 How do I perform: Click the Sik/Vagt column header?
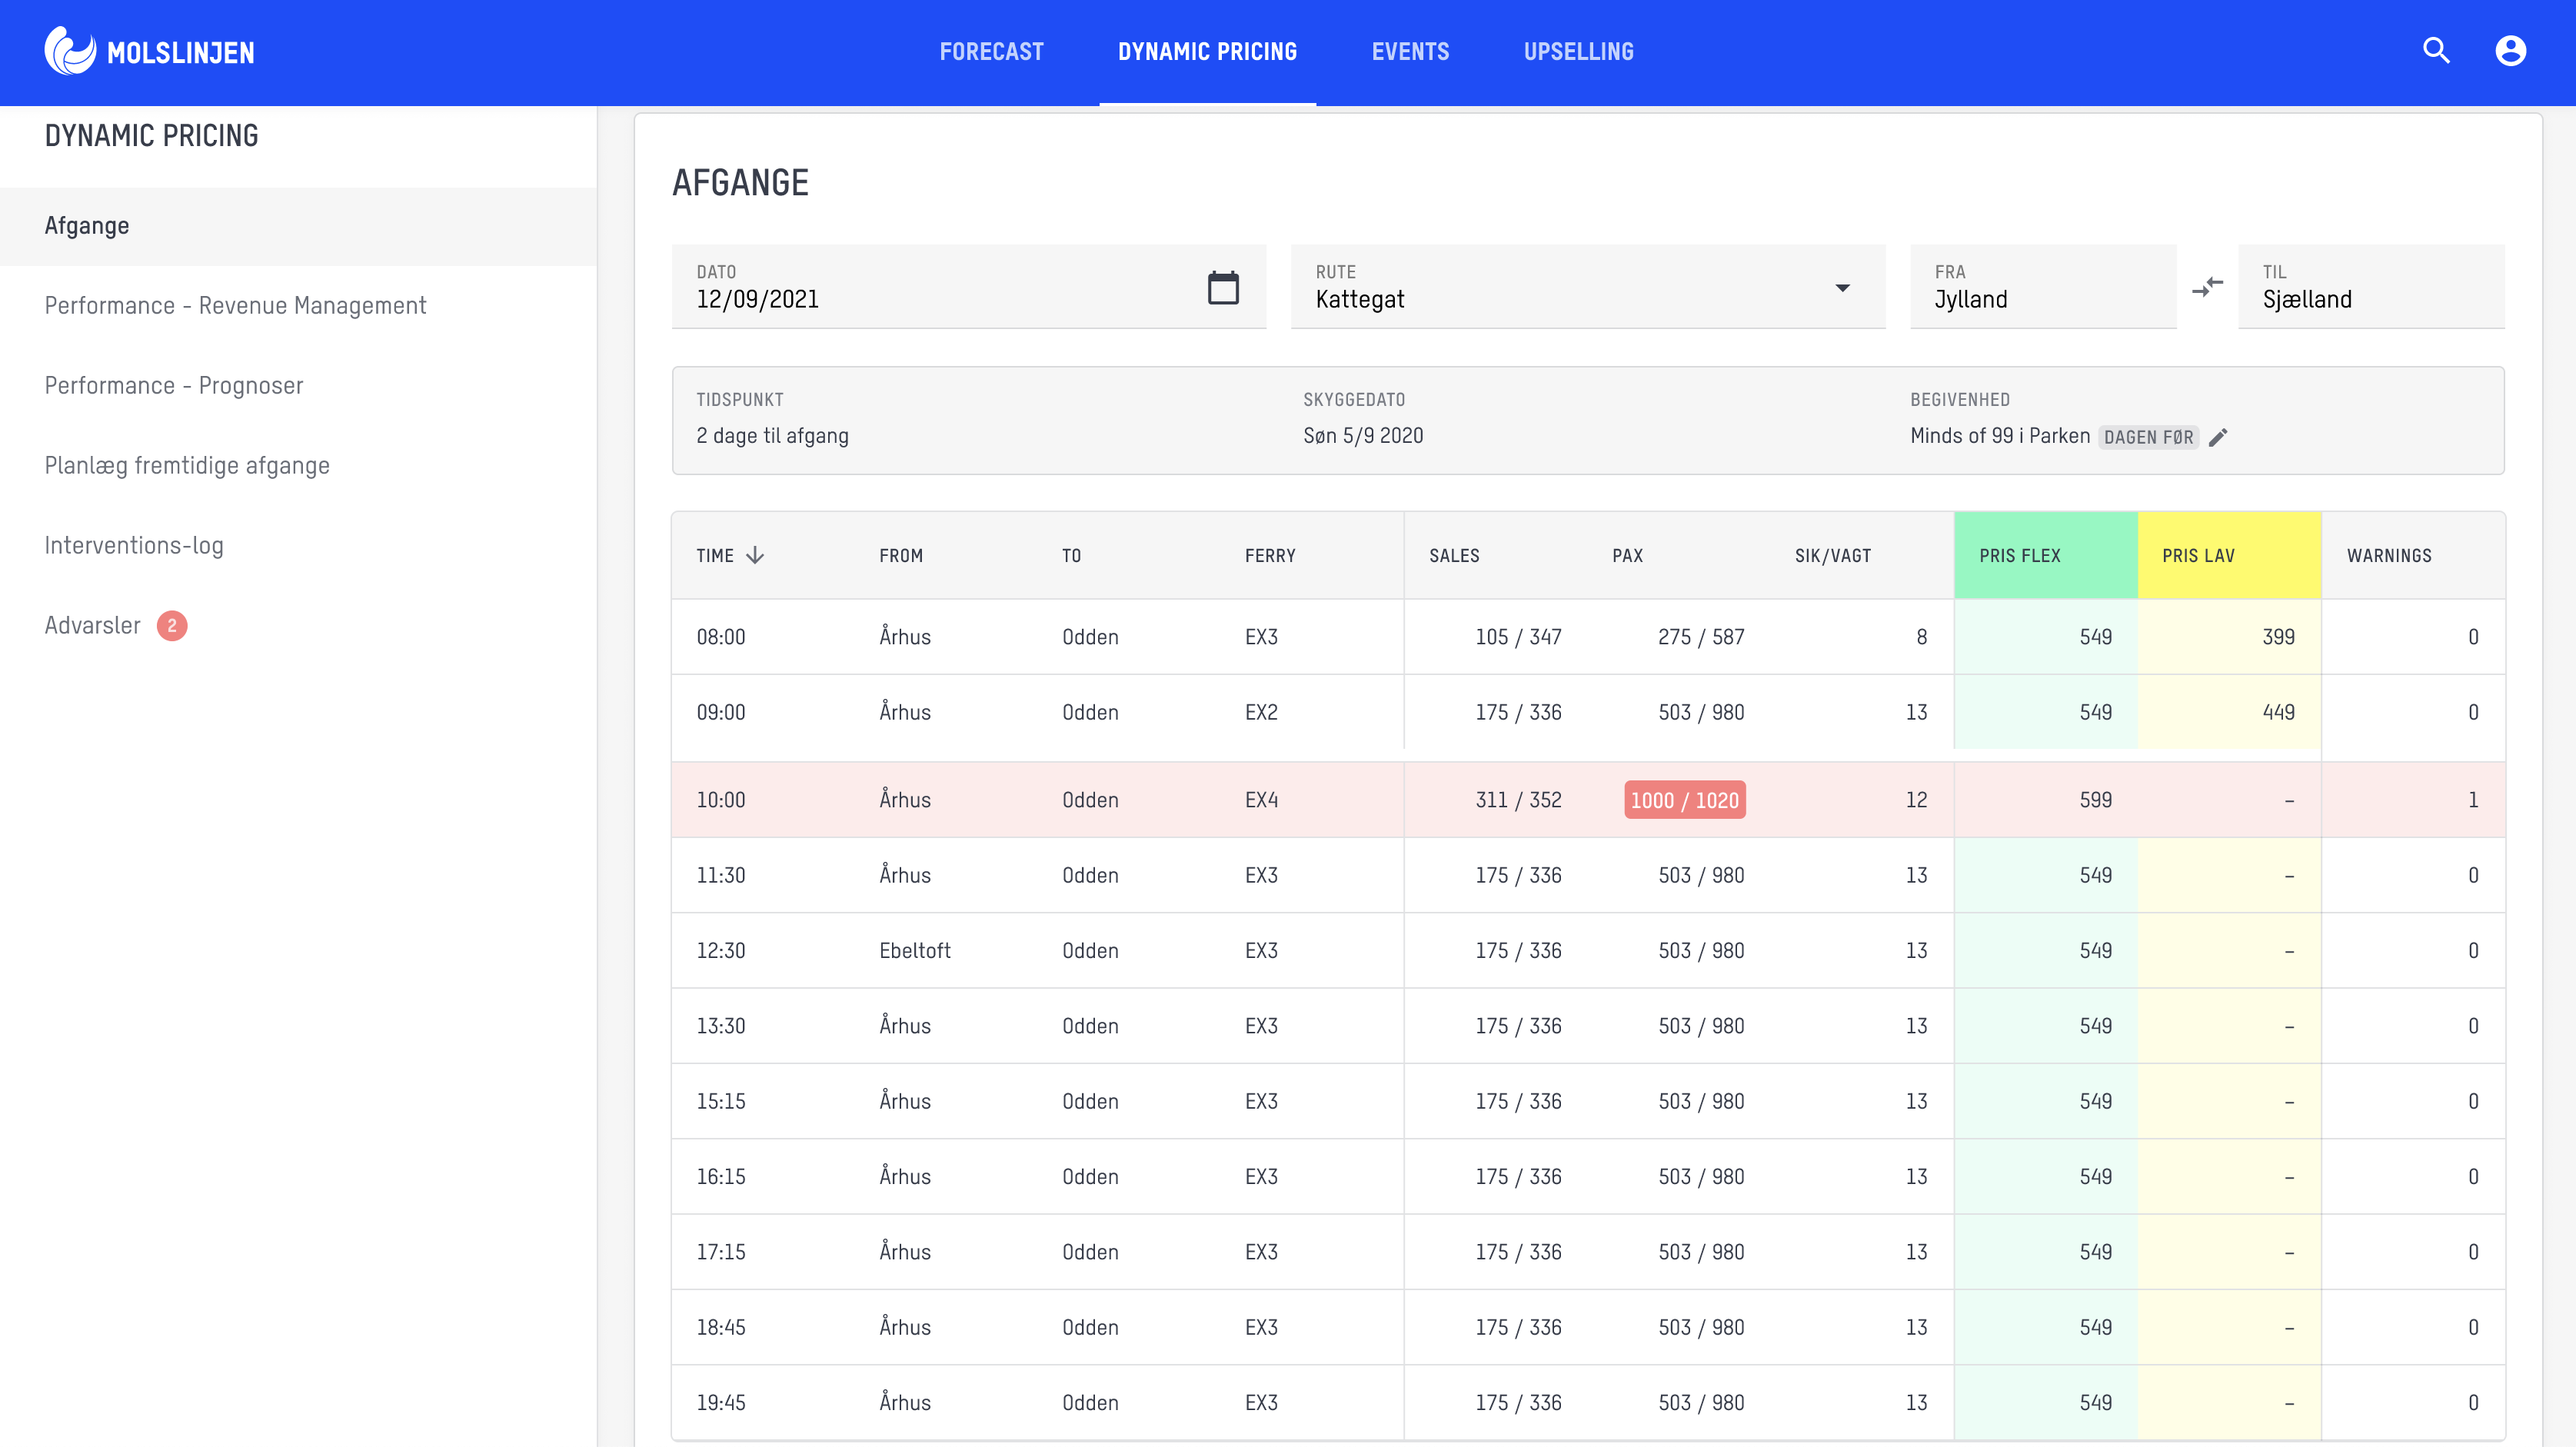click(x=1832, y=555)
